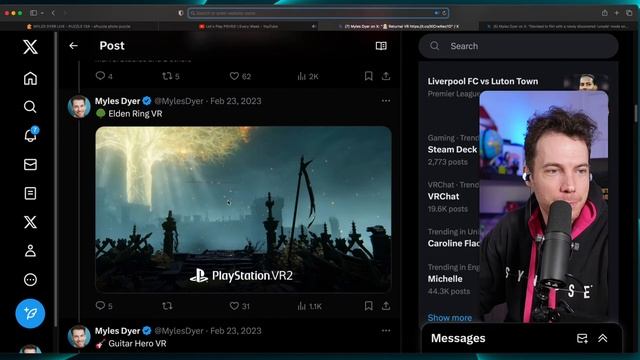The height and width of the screenshot is (360, 640).
Task: Start a new message in Messages drawer
Action: 582,338
